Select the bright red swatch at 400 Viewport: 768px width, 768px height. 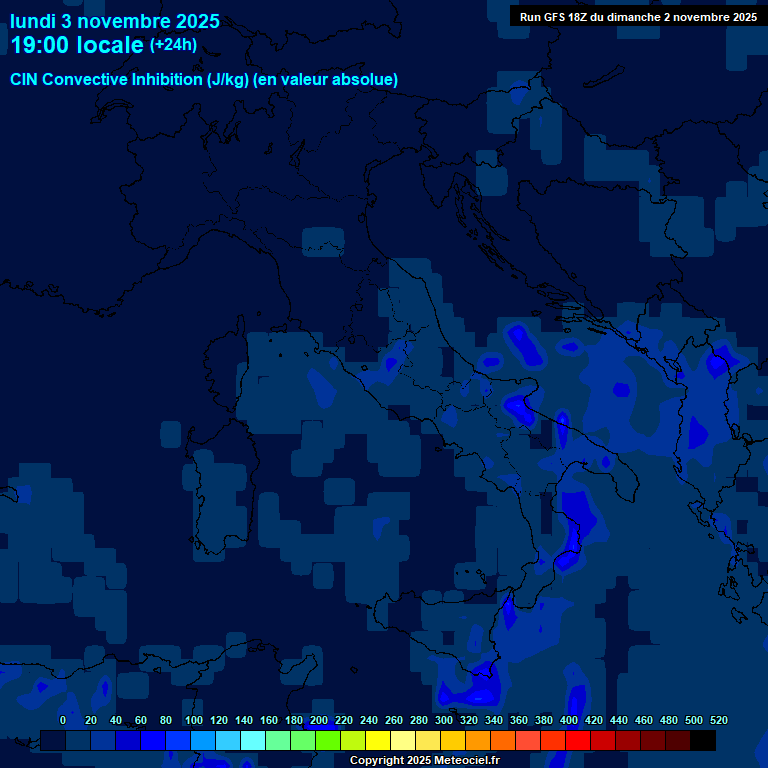pos(578,741)
